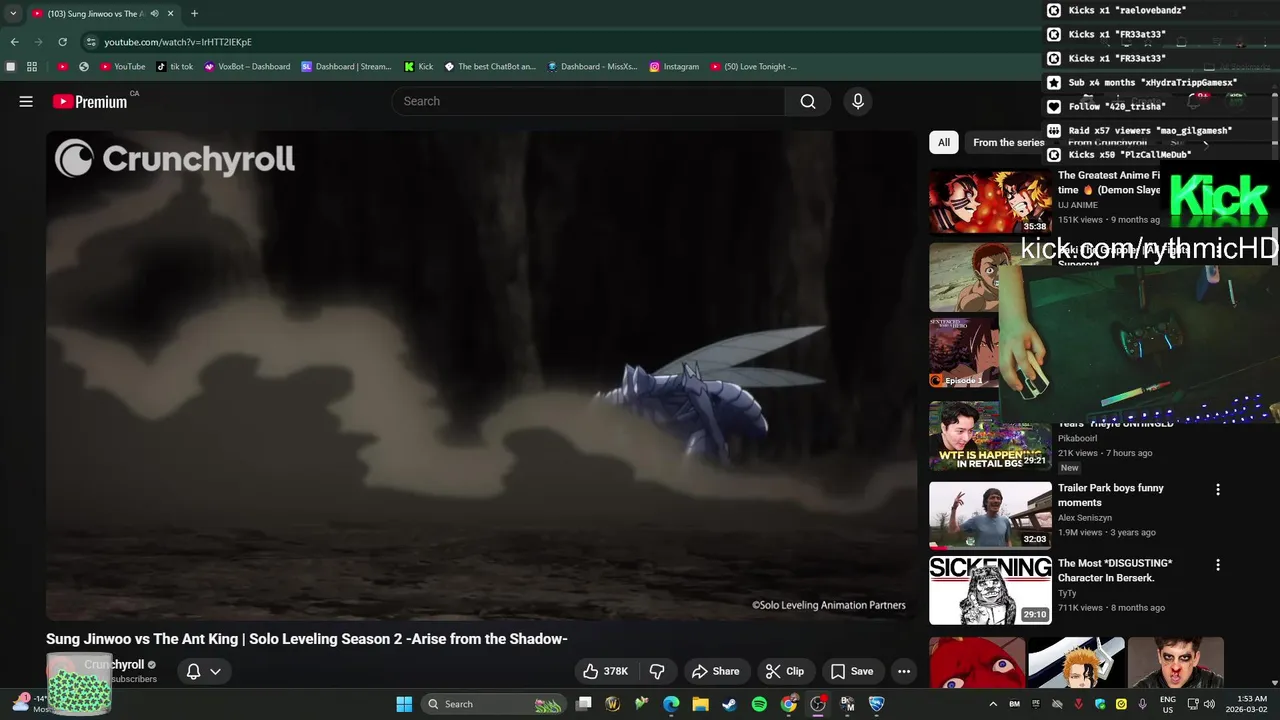Play or pause the Solo Leveling video
This screenshot has height=720, width=1280.
480,376
